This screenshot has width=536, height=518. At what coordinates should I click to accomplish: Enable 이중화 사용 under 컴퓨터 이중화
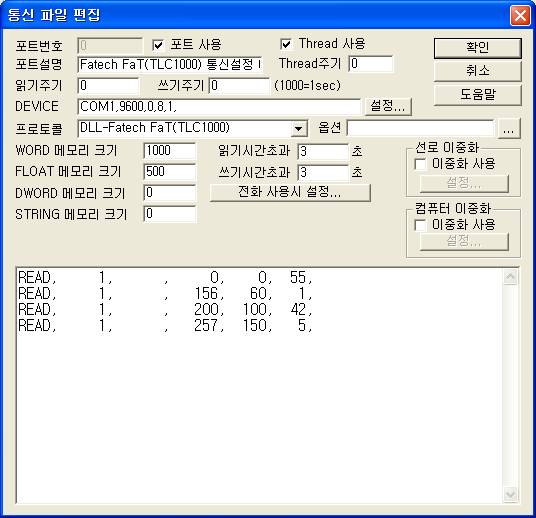pyautogui.click(x=420, y=225)
